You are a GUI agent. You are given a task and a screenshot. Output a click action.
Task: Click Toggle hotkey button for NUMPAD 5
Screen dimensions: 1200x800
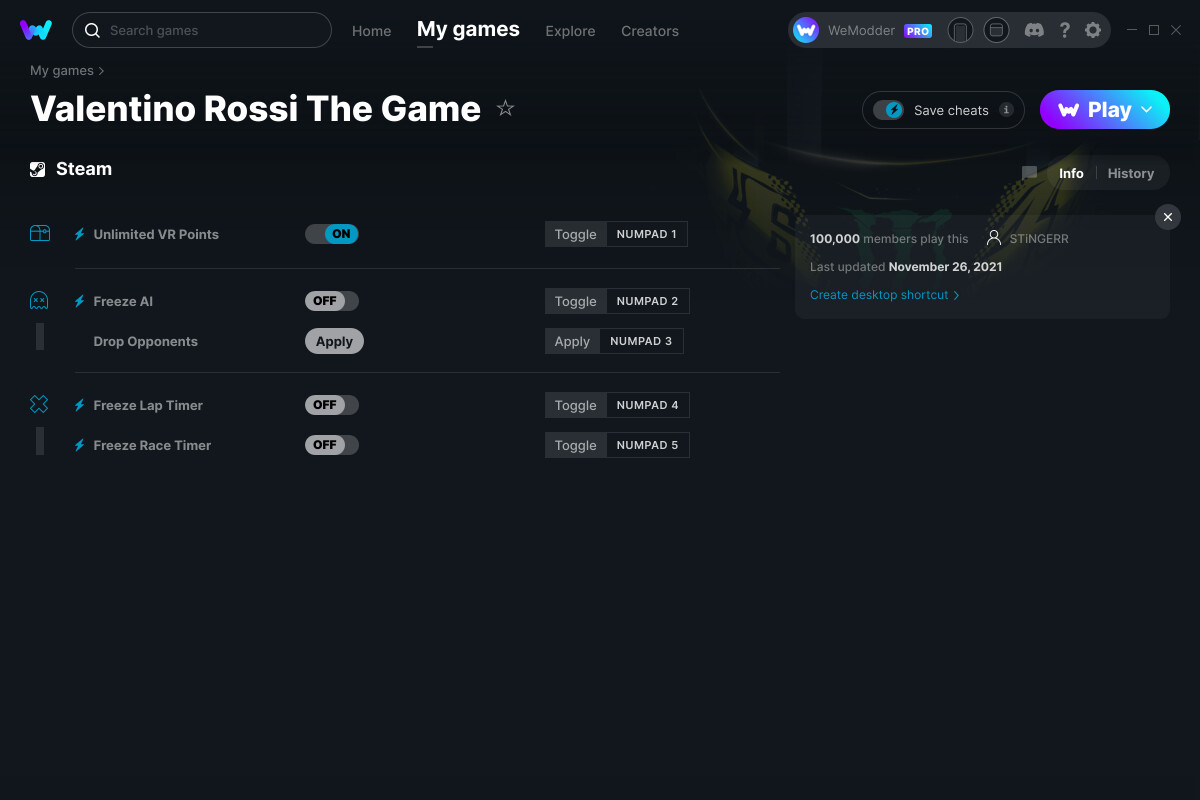point(575,445)
